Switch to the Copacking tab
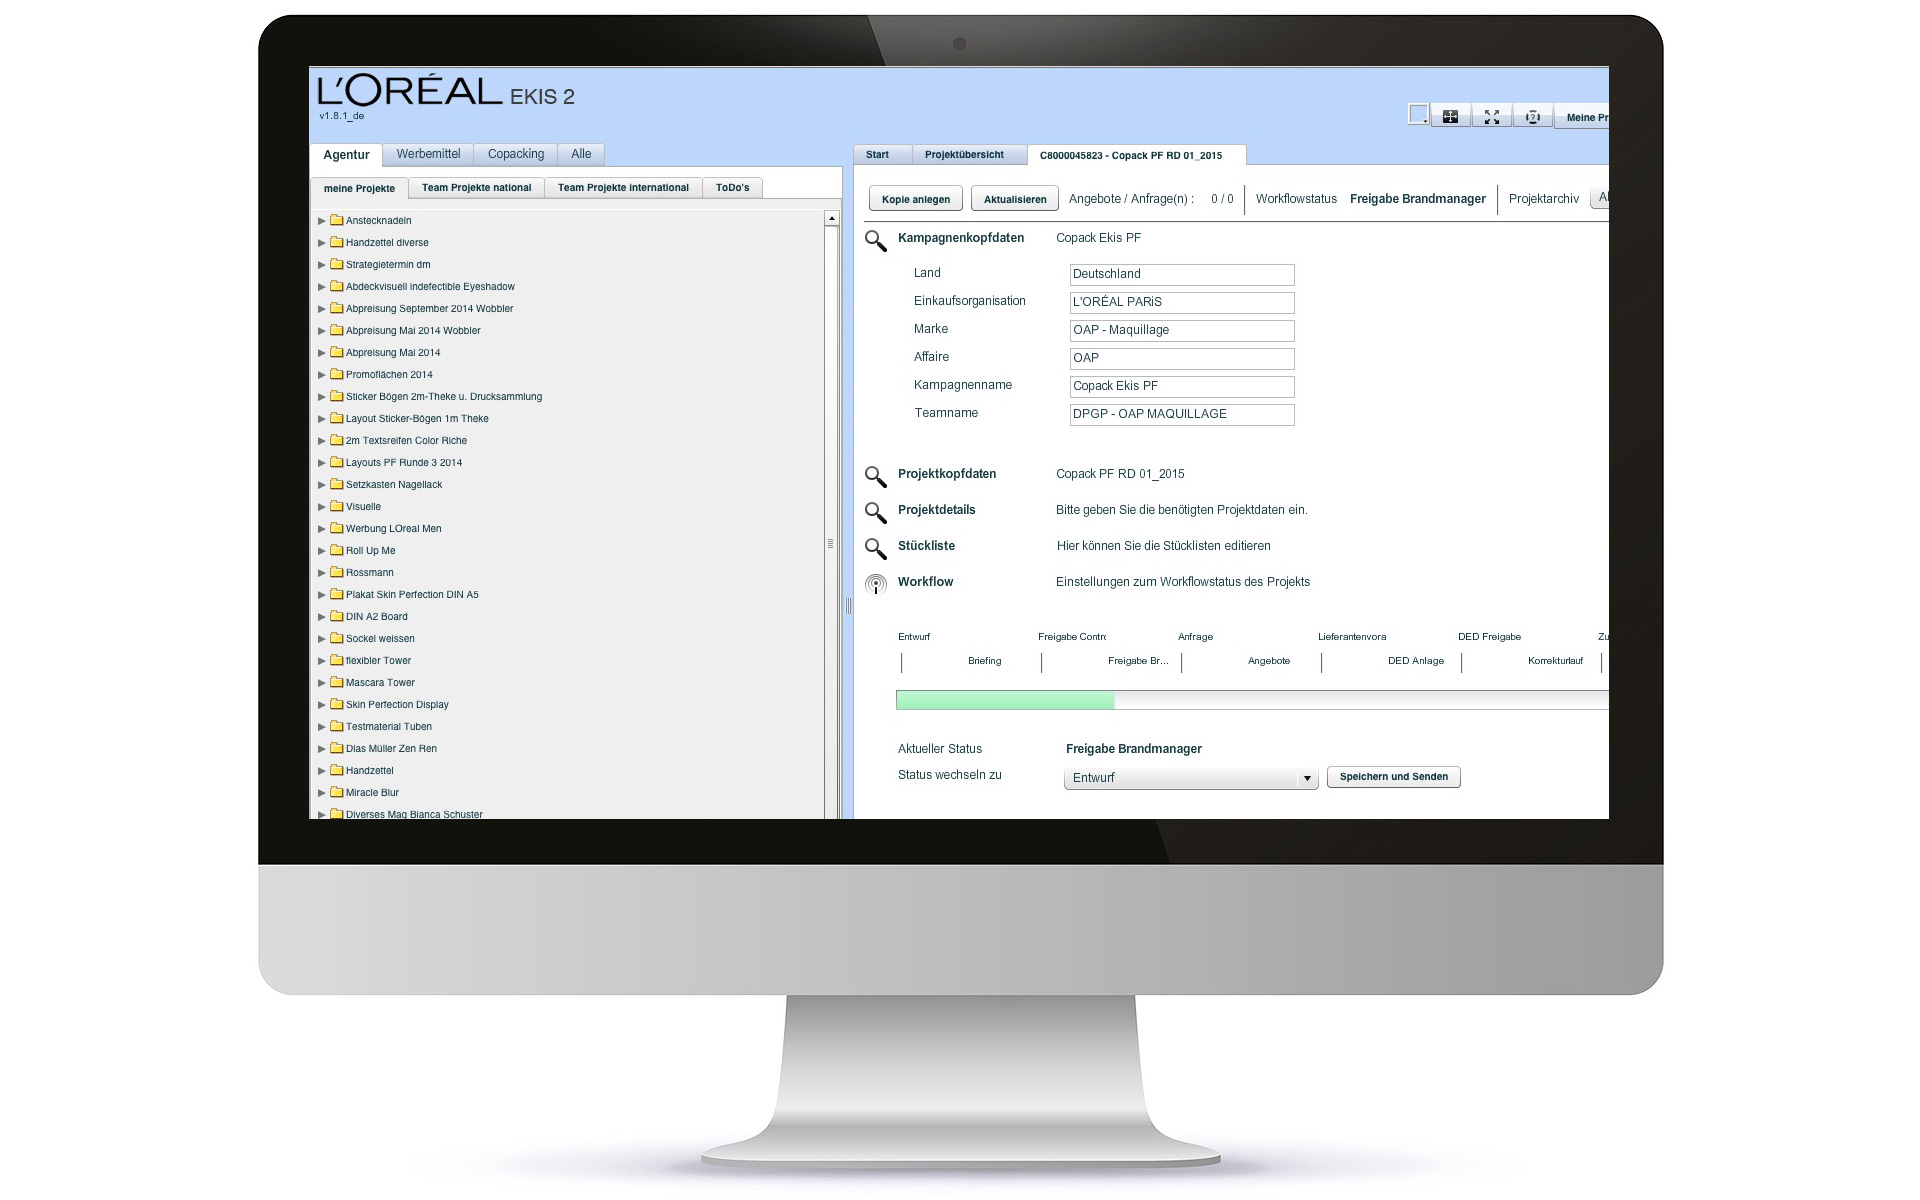 pos(516,154)
